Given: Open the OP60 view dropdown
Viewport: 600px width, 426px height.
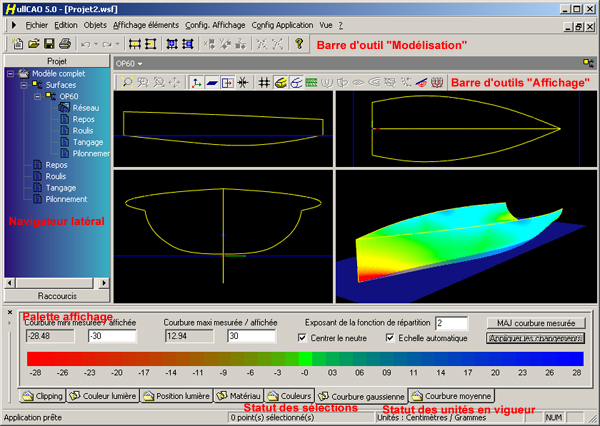Looking at the screenshot, I should (130, 63).
